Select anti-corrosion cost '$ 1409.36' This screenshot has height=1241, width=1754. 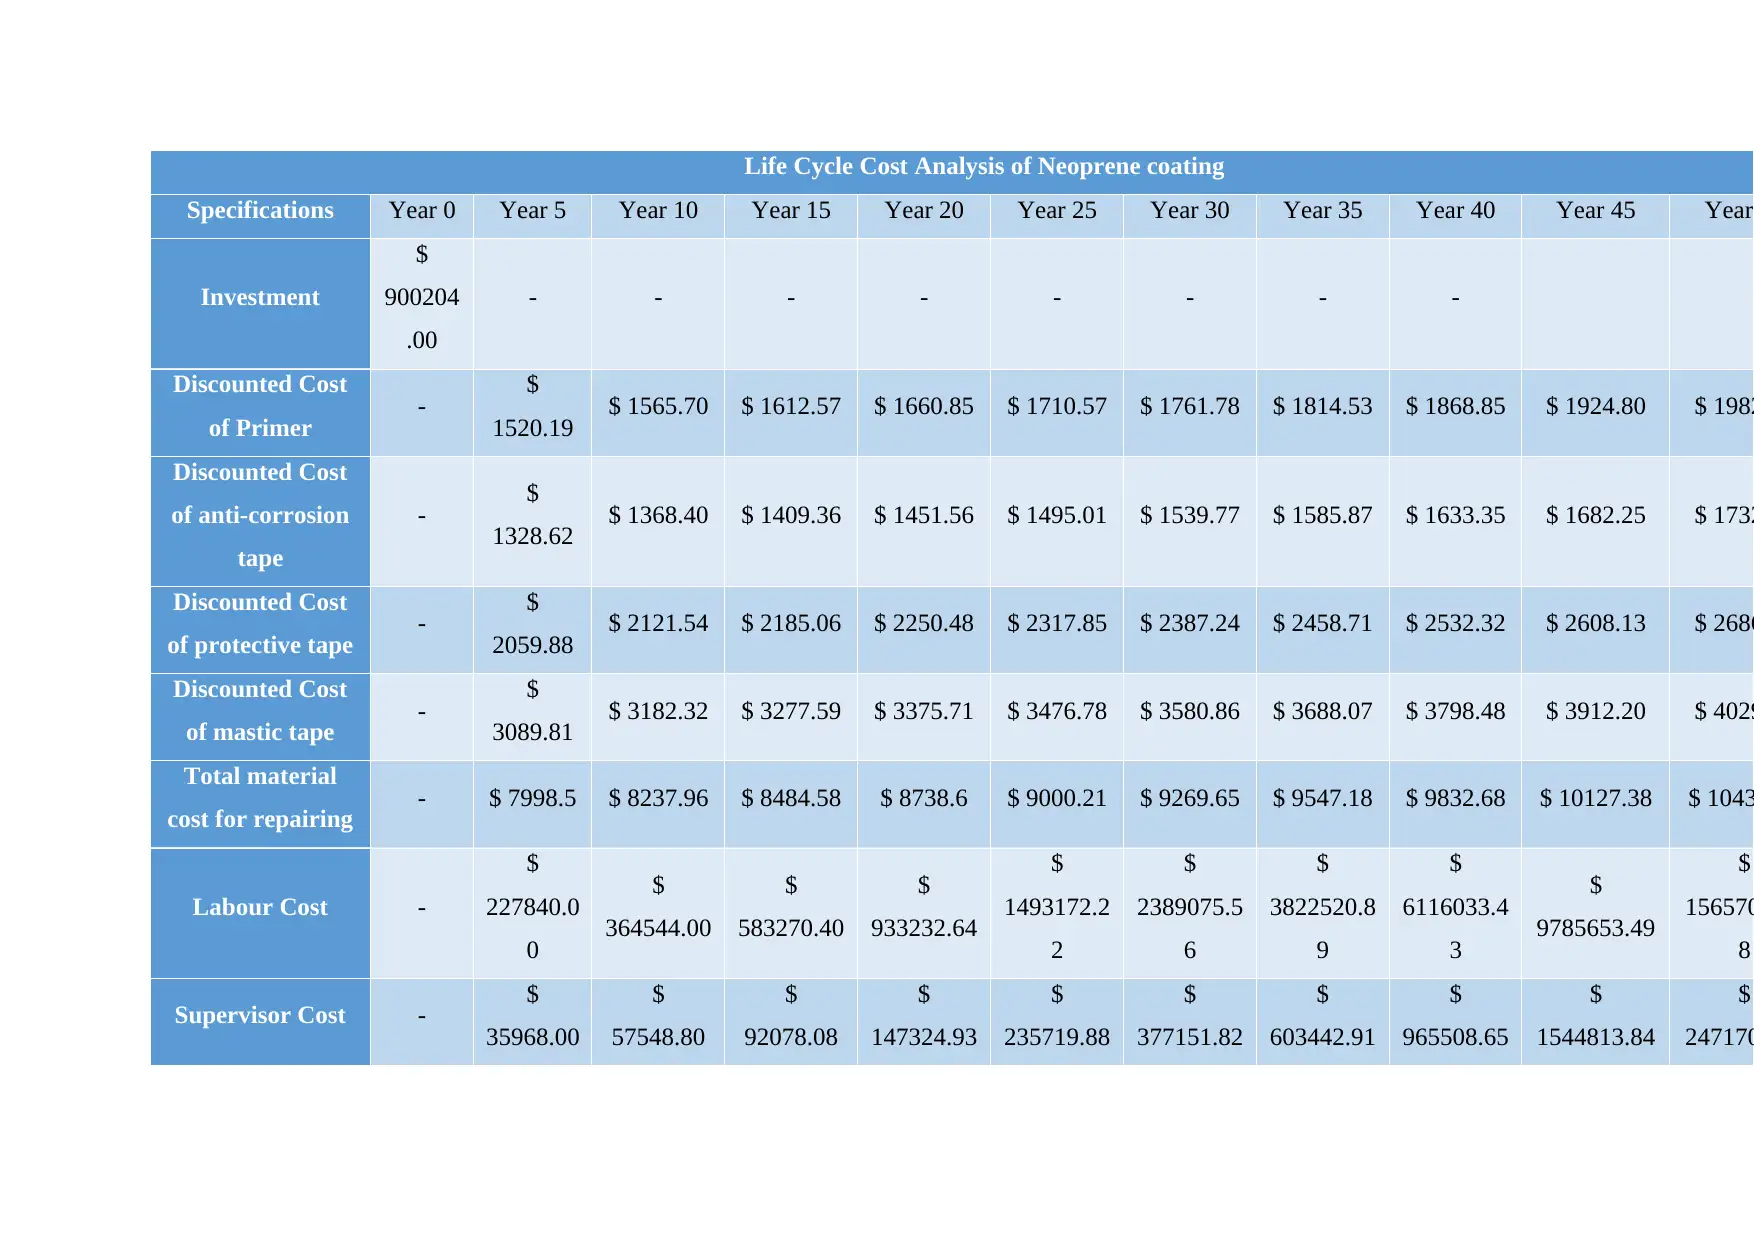click(x=791, y=516)
